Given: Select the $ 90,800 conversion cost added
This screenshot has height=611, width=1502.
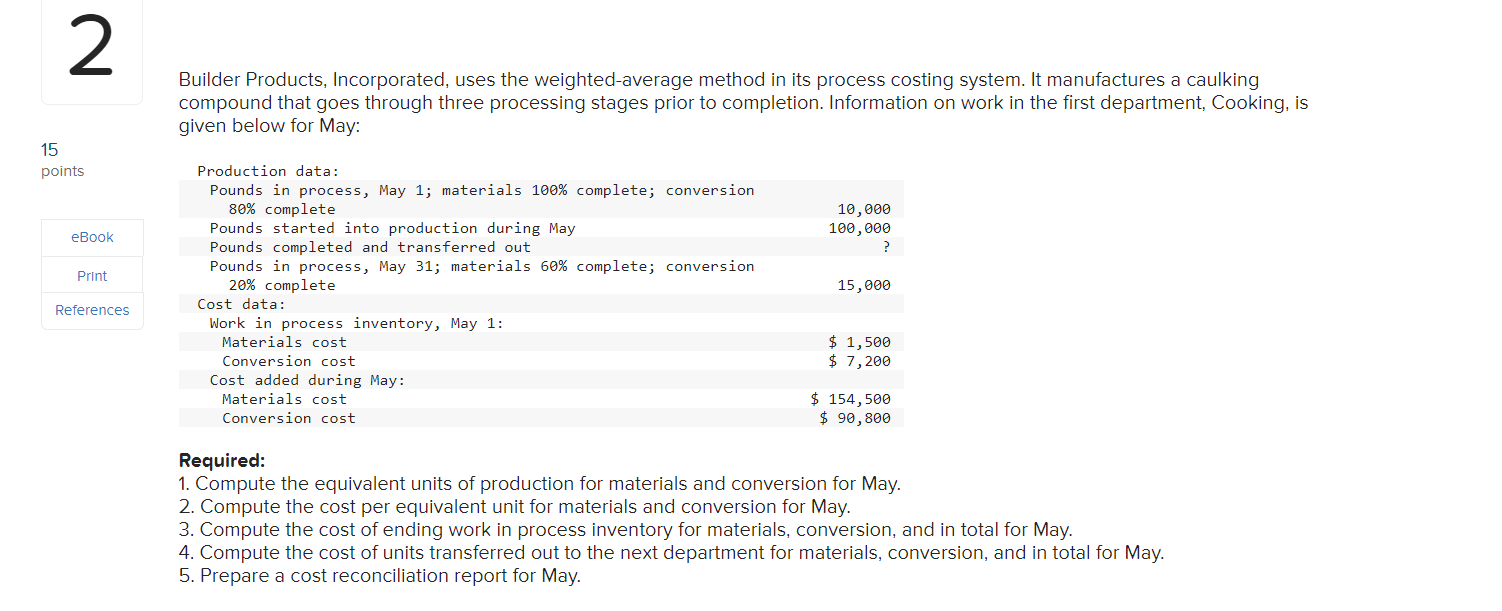Looking at the screenshot, I should (x=854, y=418).
